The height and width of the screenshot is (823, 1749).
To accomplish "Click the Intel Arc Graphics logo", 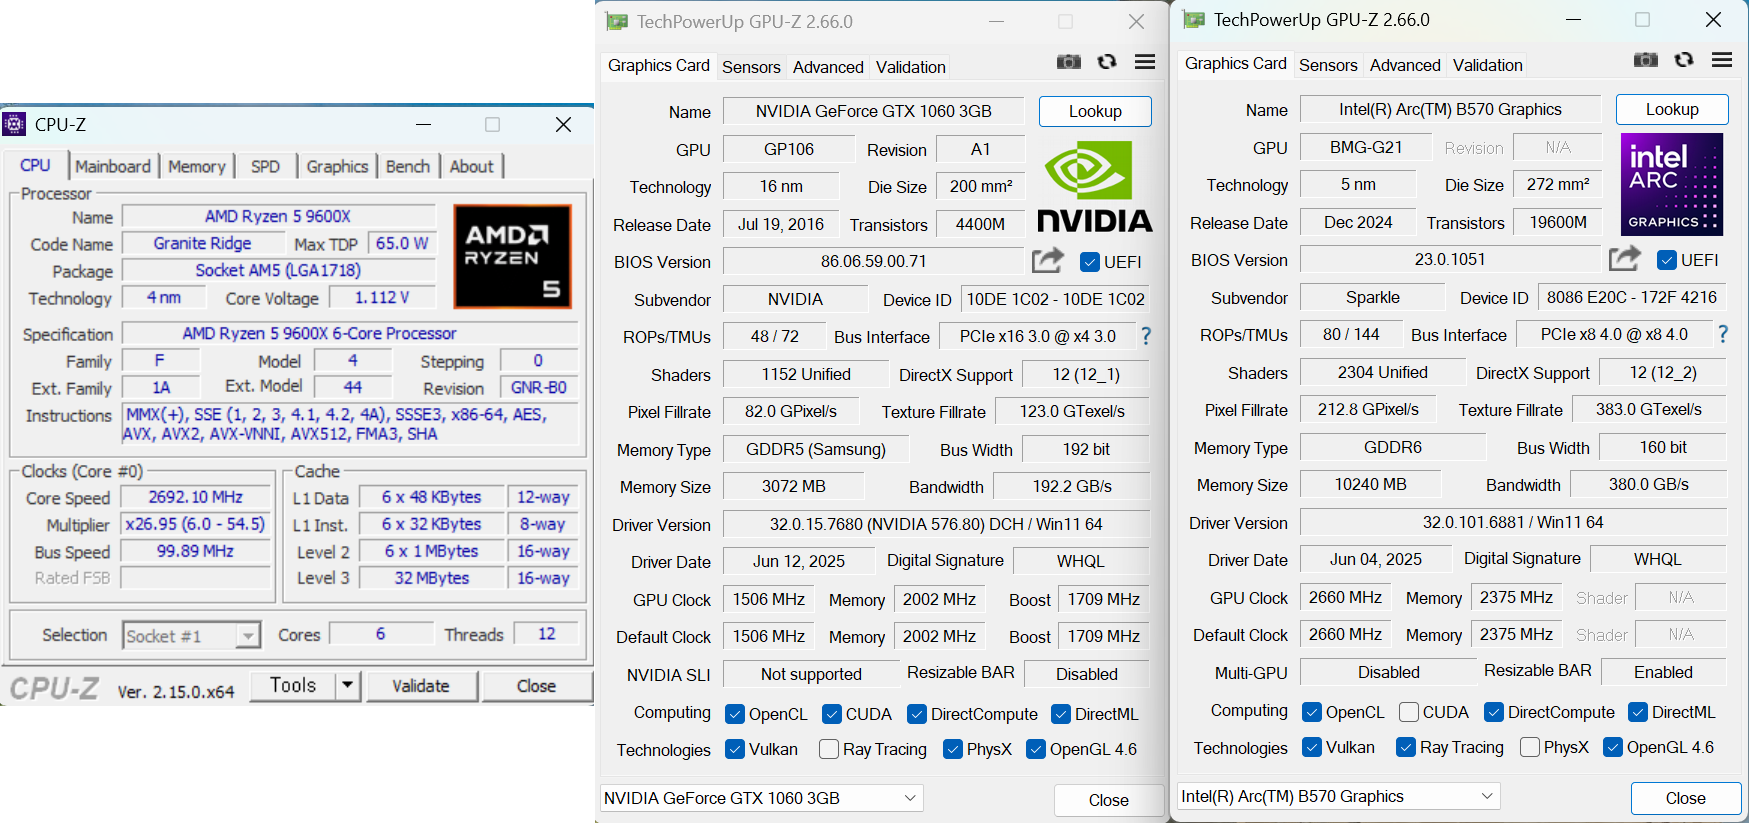I will click(x=1672, y=184).
